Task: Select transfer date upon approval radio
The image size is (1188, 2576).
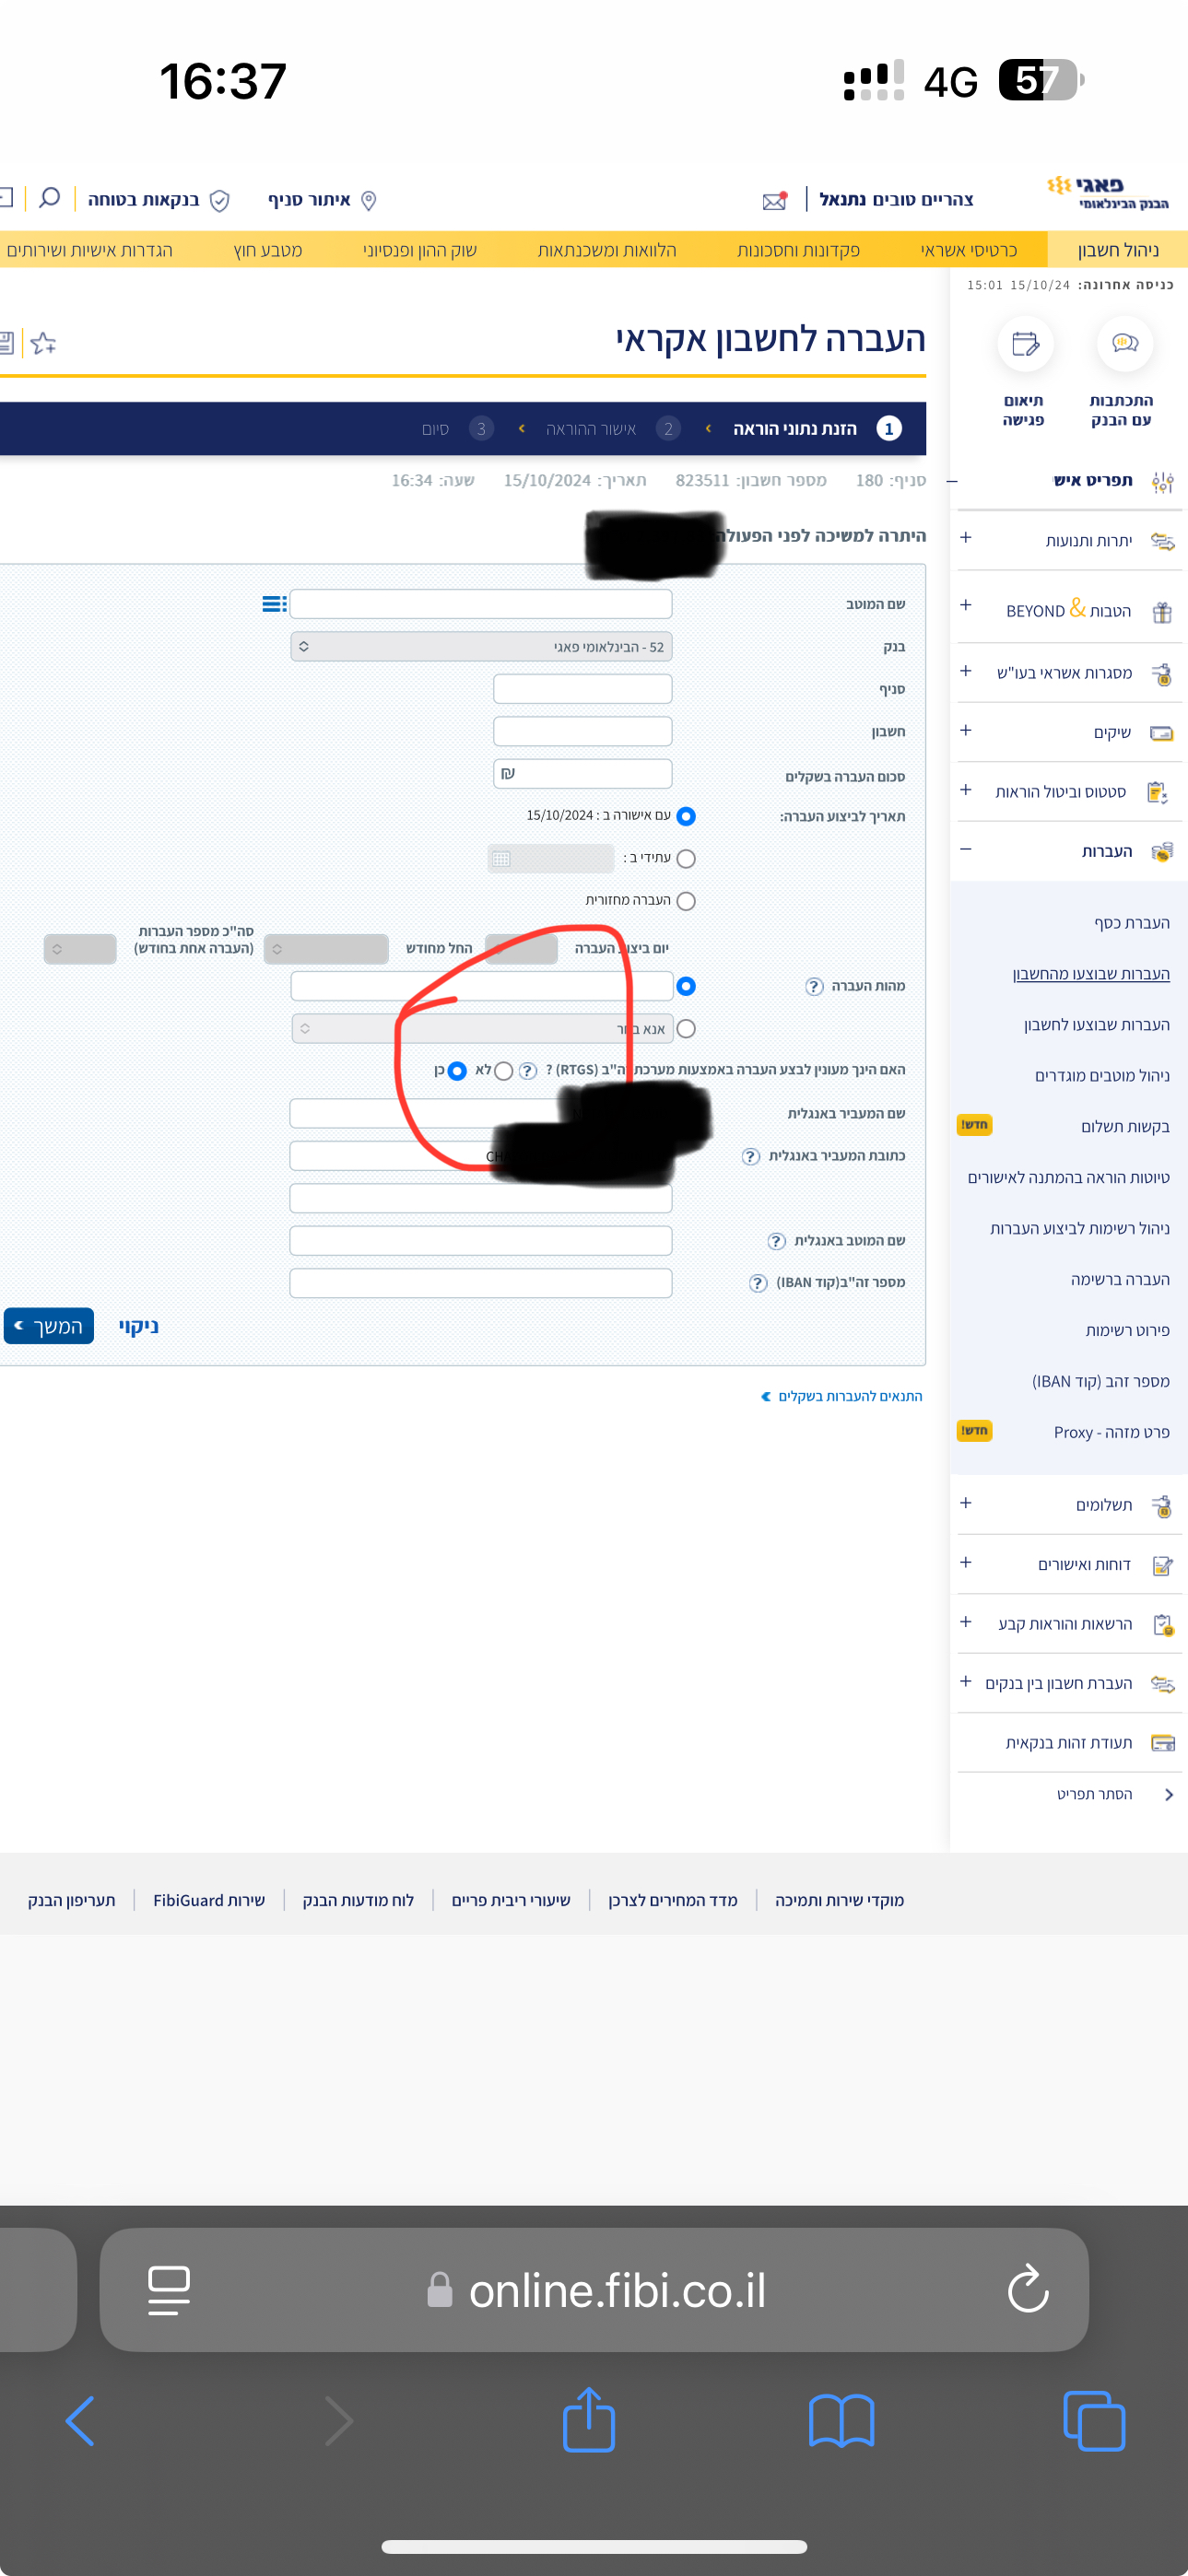Action: [x=686, y=816]
